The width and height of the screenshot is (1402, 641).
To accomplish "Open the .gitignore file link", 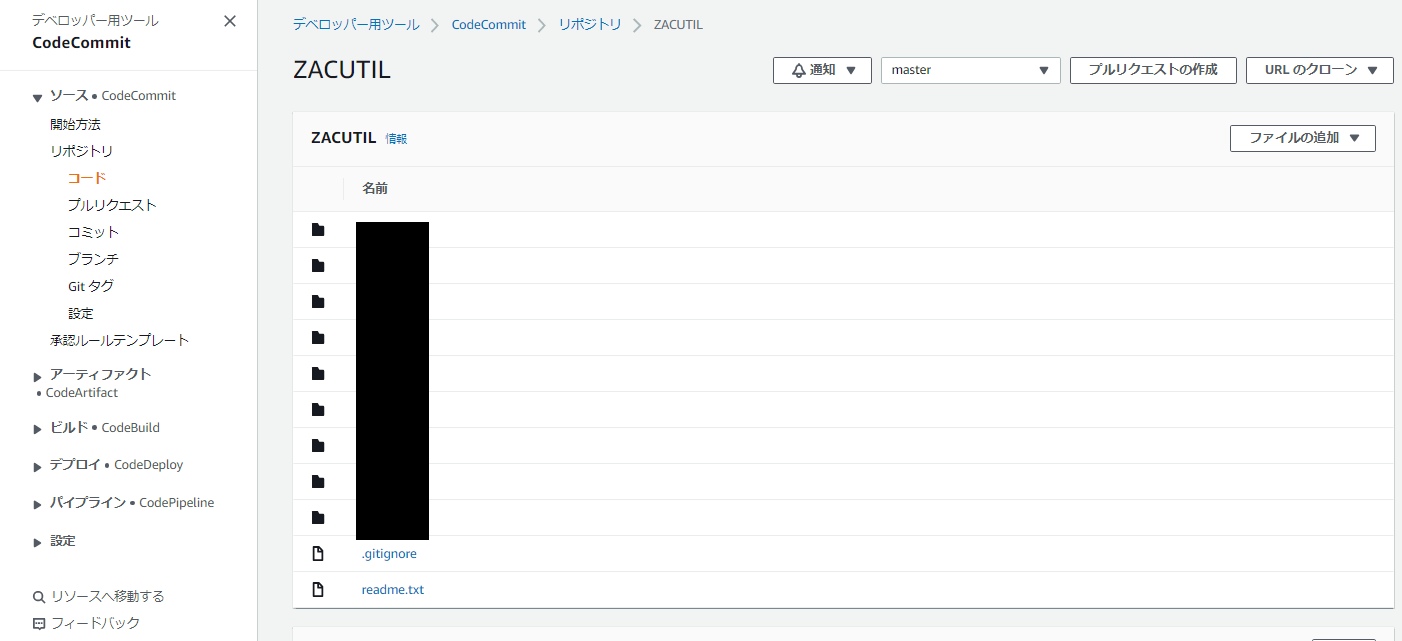I will pos(389,553).
